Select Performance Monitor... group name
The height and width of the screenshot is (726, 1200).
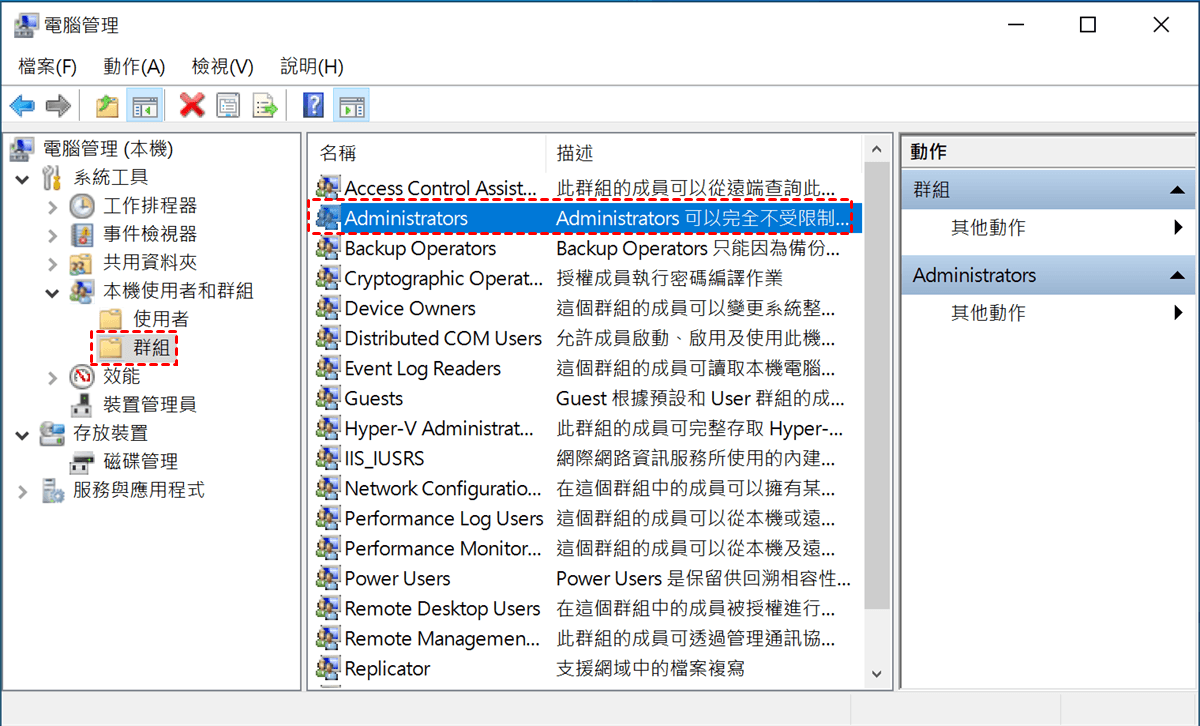tap(442, 548)
